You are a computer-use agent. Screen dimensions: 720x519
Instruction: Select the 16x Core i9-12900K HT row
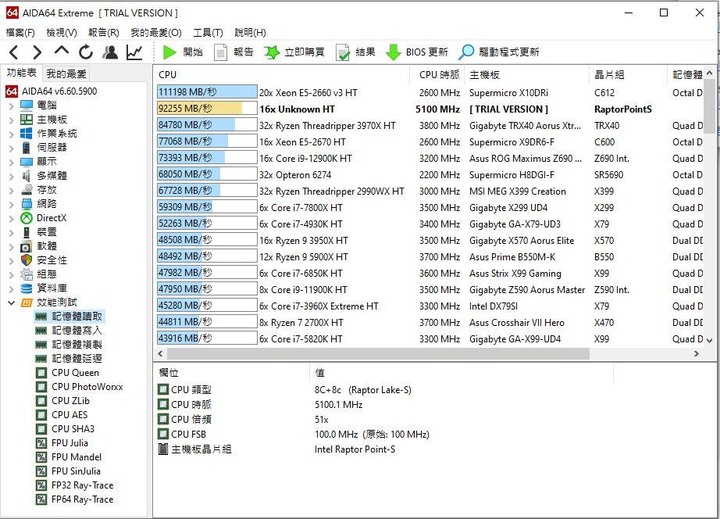click(x=430, y=158)
